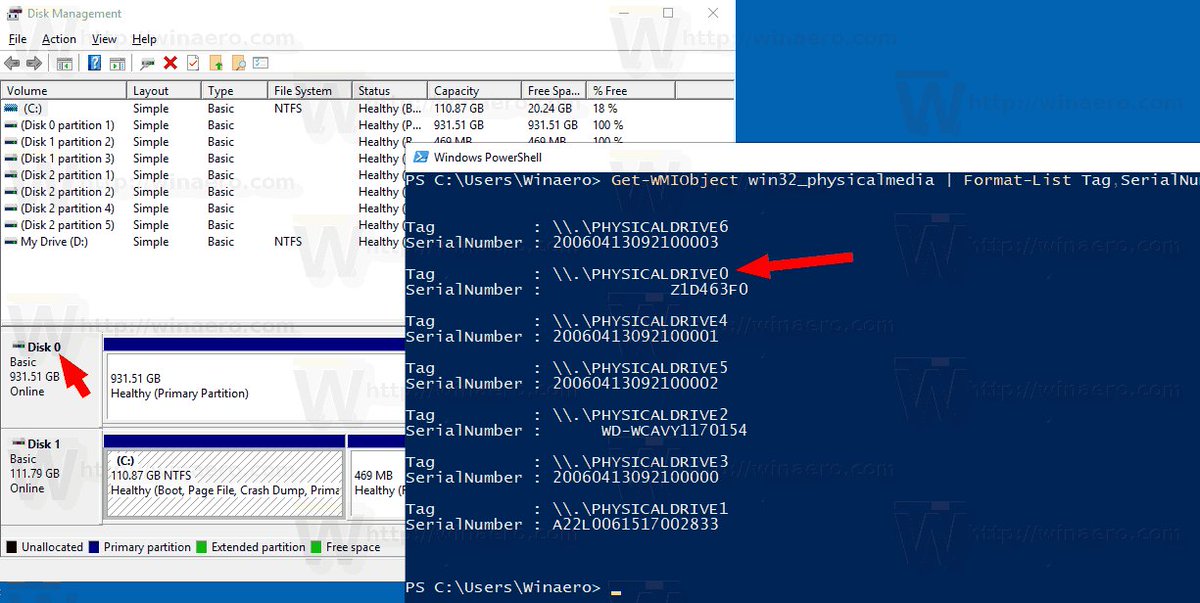1200x603 pixels.
Task: Click the settings list view toolbar icon
Action: click(x=261, y=63)
